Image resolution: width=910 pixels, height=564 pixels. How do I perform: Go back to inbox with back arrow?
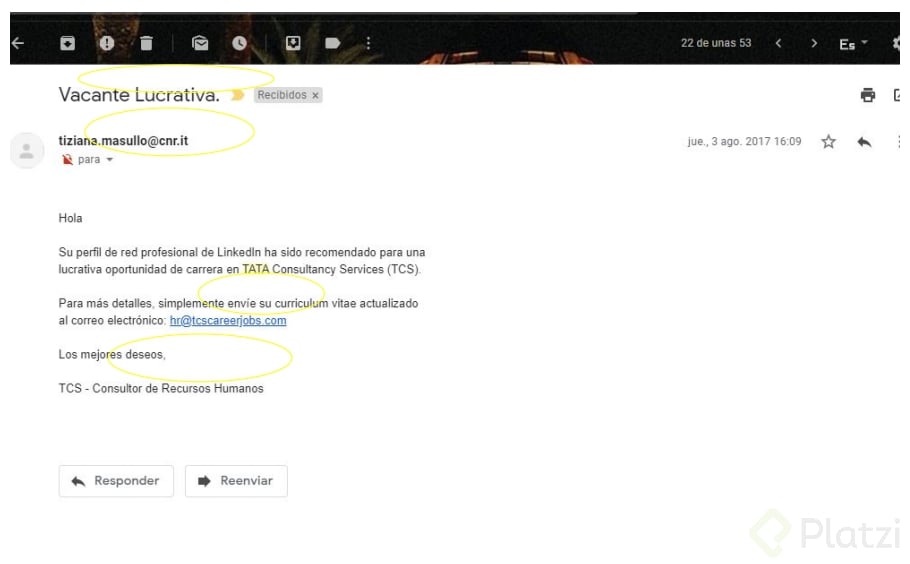point(18,43)
